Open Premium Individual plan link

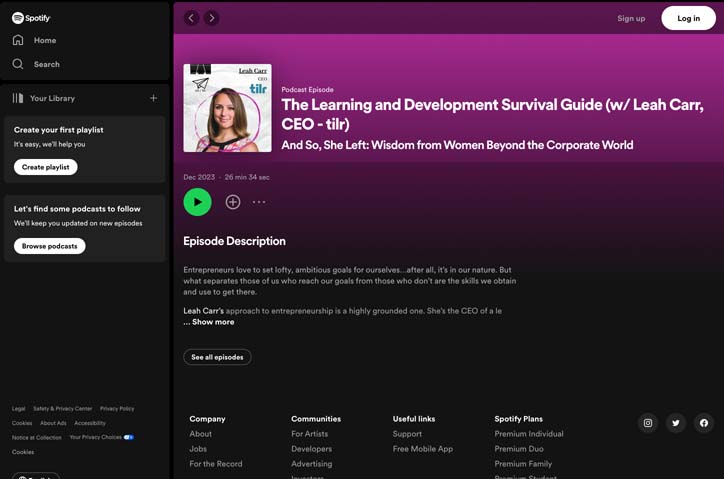(529, 434)
